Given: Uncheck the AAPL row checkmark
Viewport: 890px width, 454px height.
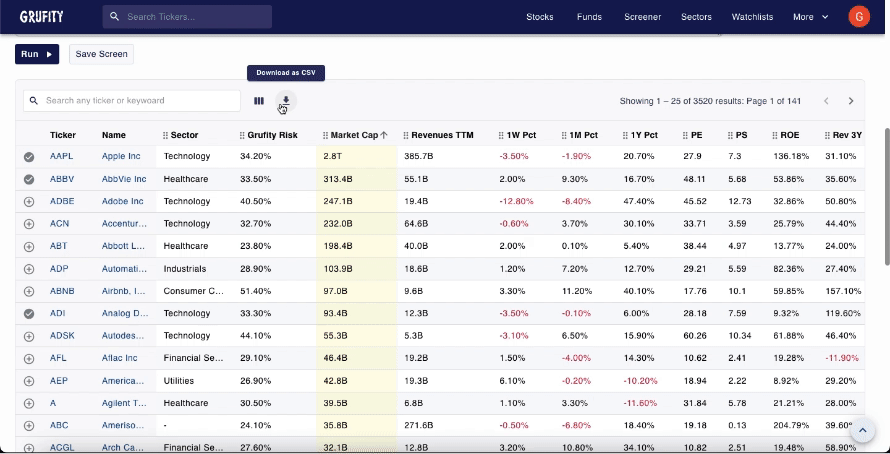Looking at the screenshot, I should (x=29, y=157).
